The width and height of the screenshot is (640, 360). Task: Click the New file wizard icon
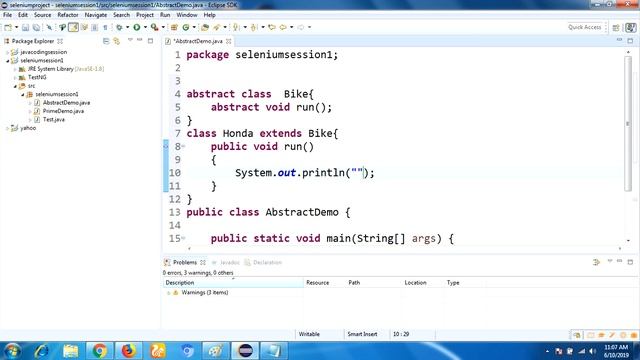coord(7,27)
